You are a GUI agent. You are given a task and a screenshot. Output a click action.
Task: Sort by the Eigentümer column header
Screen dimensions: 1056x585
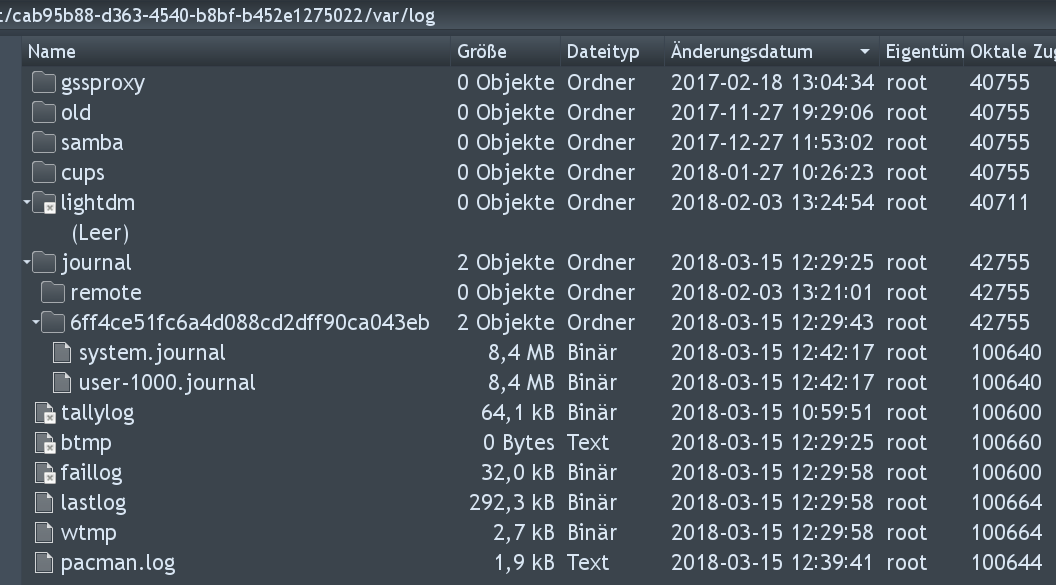(x=924, y=52)
